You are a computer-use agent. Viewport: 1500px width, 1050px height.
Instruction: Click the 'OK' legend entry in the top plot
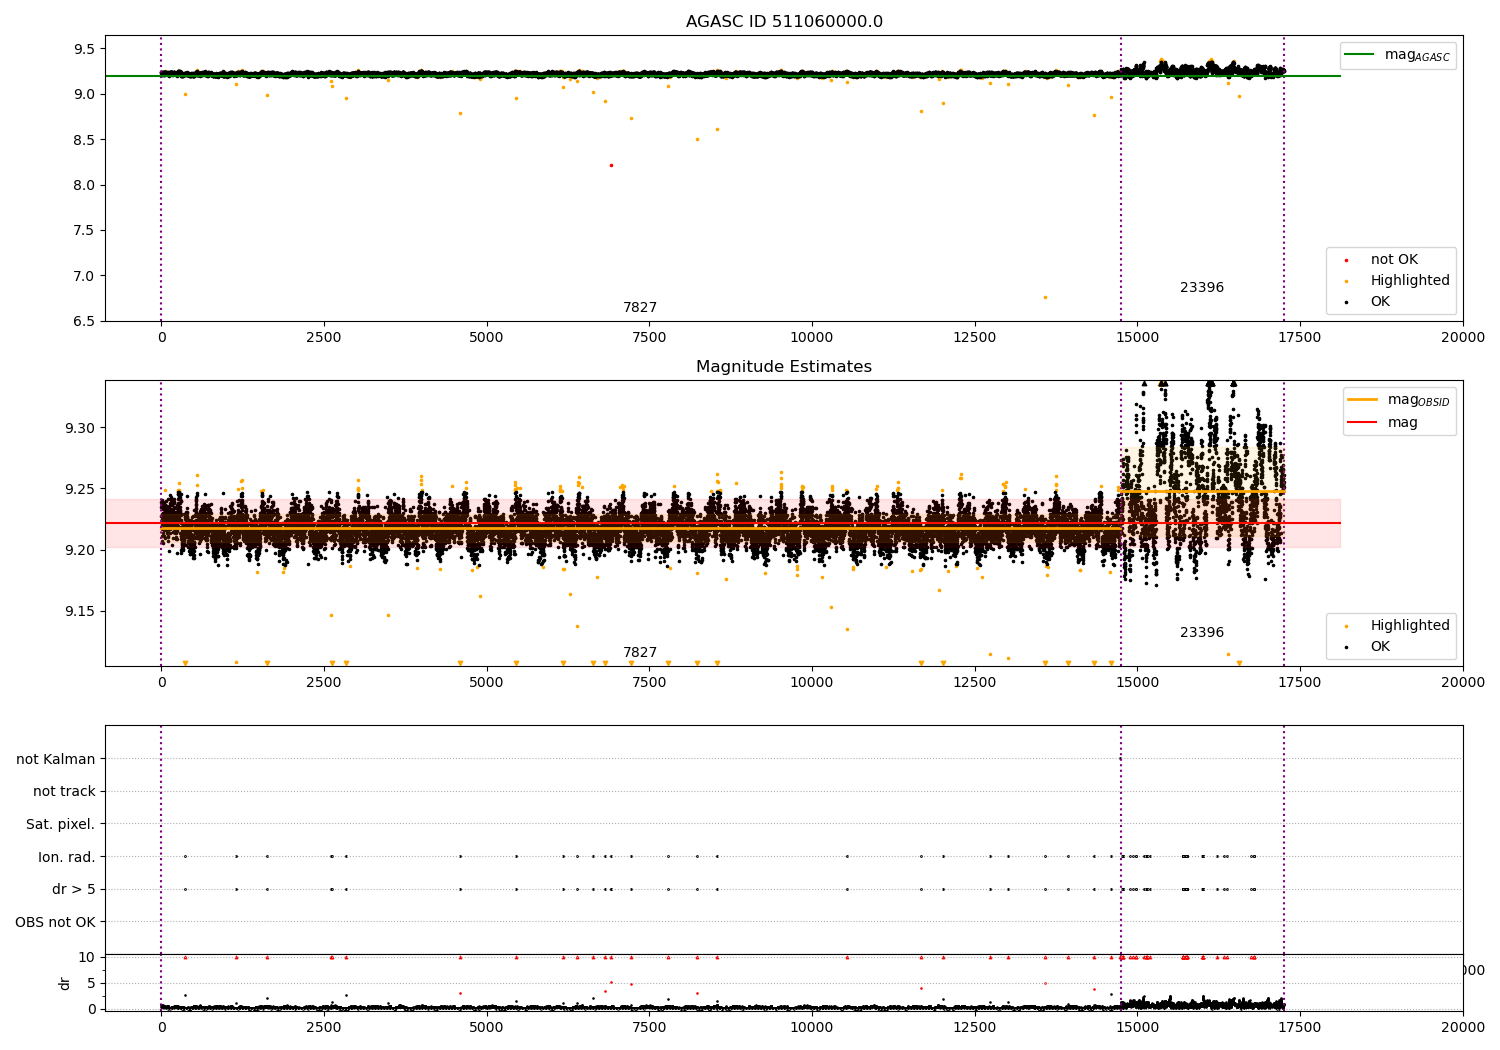coord(1380,302)
